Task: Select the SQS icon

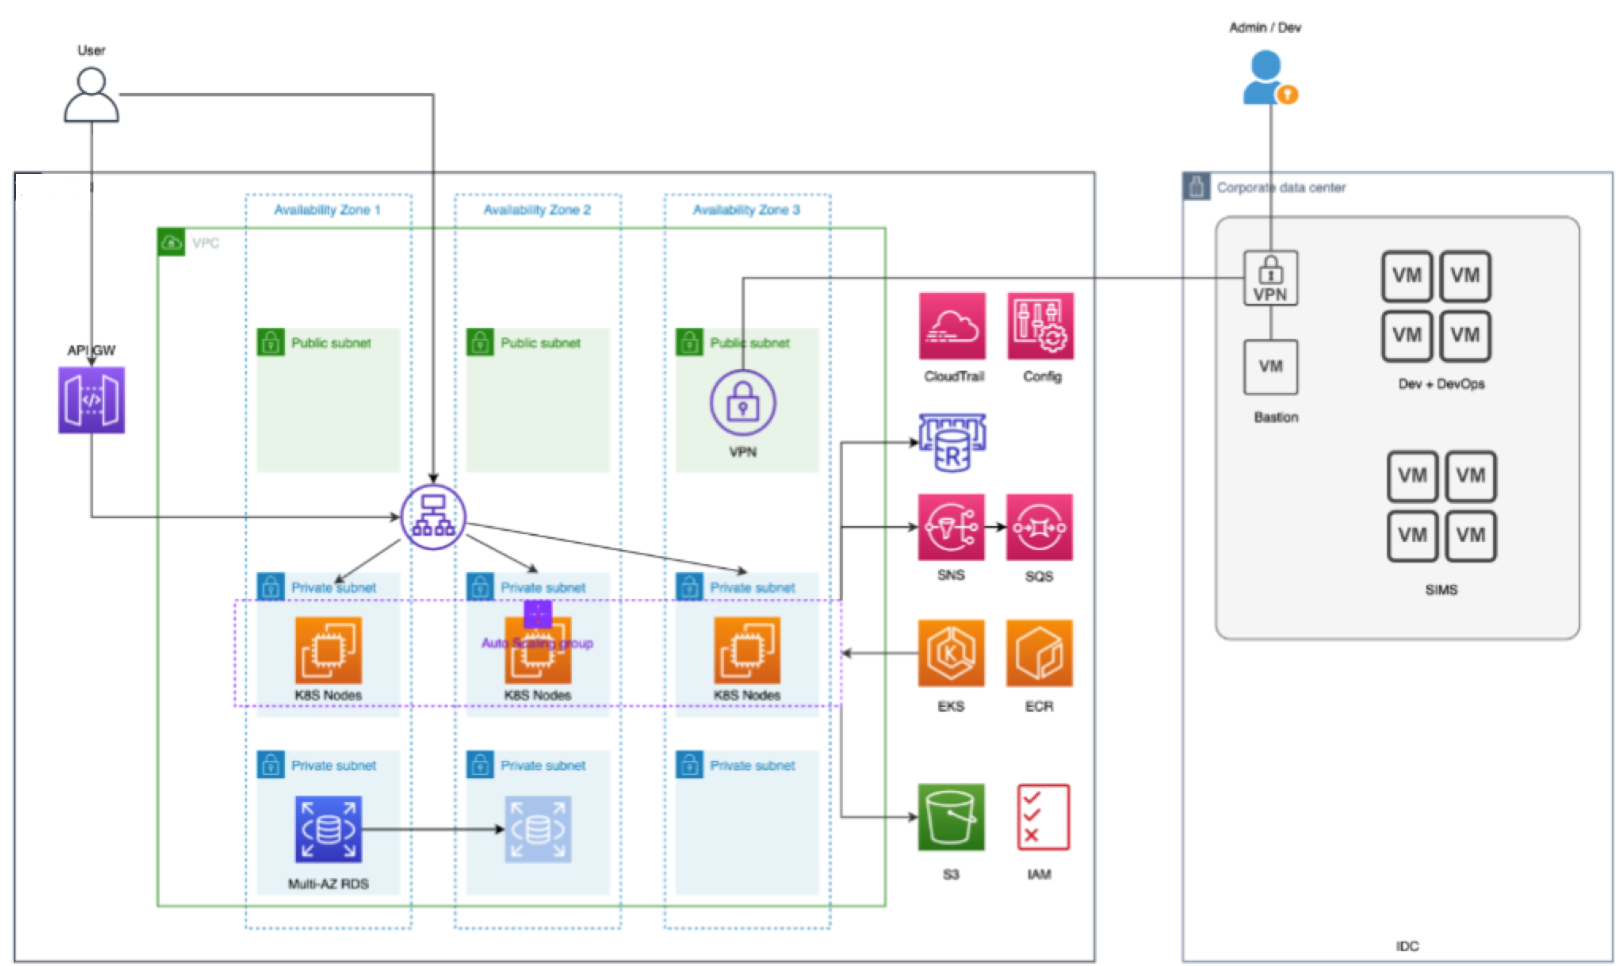Action: click(x=1039, y=527)
